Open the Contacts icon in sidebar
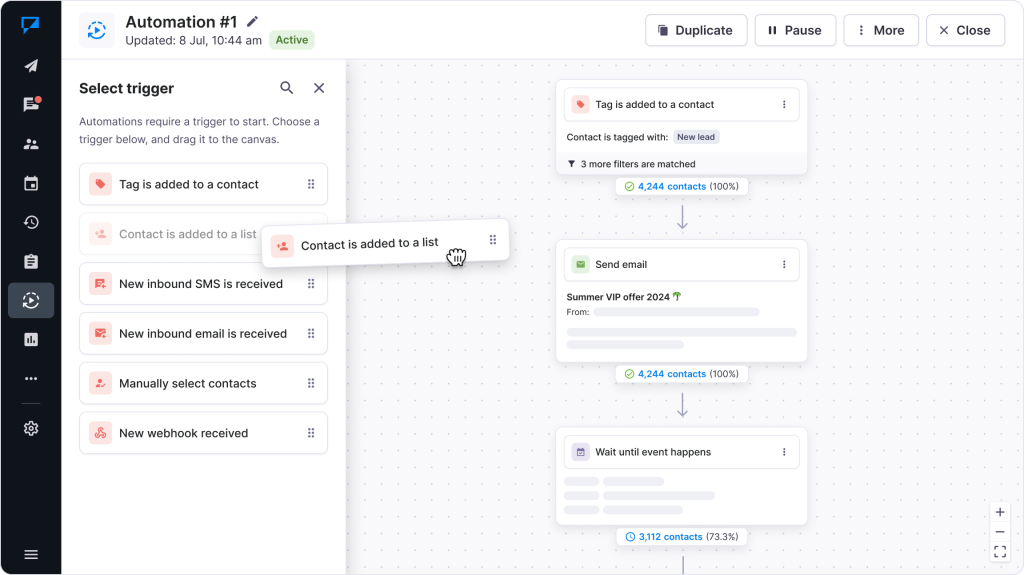1024x575 pixels. point(31,144)
